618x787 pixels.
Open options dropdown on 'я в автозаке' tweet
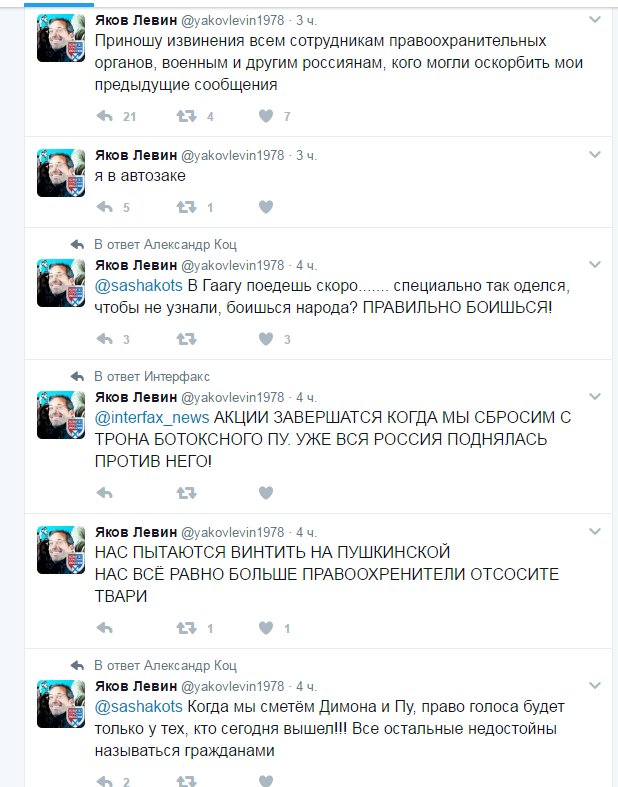[x=595, y=155]
